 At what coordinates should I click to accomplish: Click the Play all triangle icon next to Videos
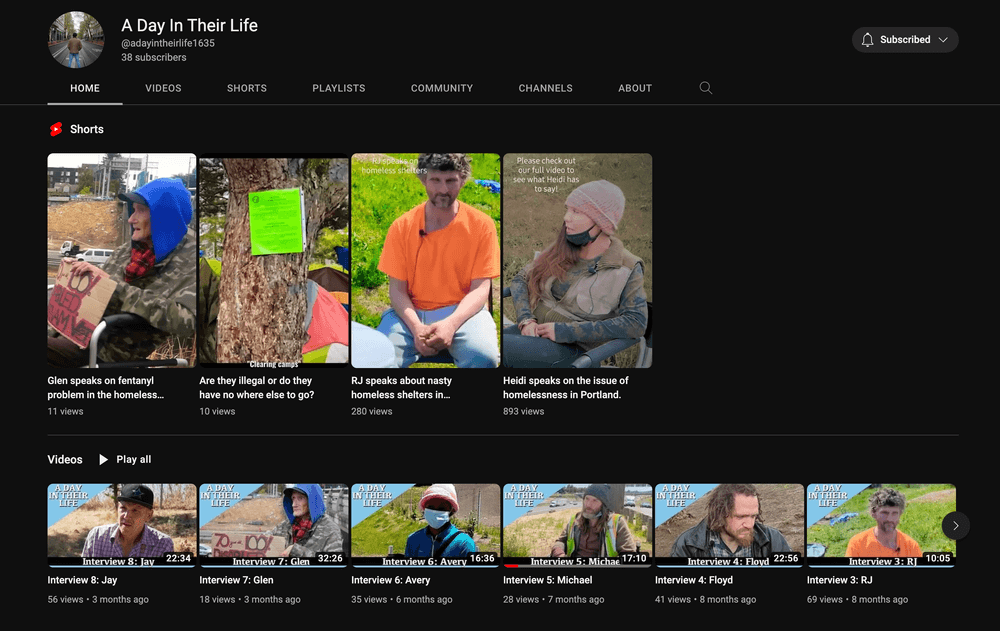(x=104, y=459)
